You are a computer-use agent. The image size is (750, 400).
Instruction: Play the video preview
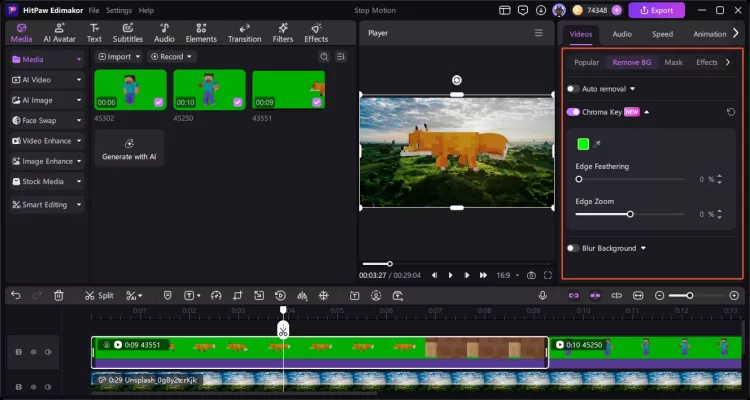click(450, 275)
